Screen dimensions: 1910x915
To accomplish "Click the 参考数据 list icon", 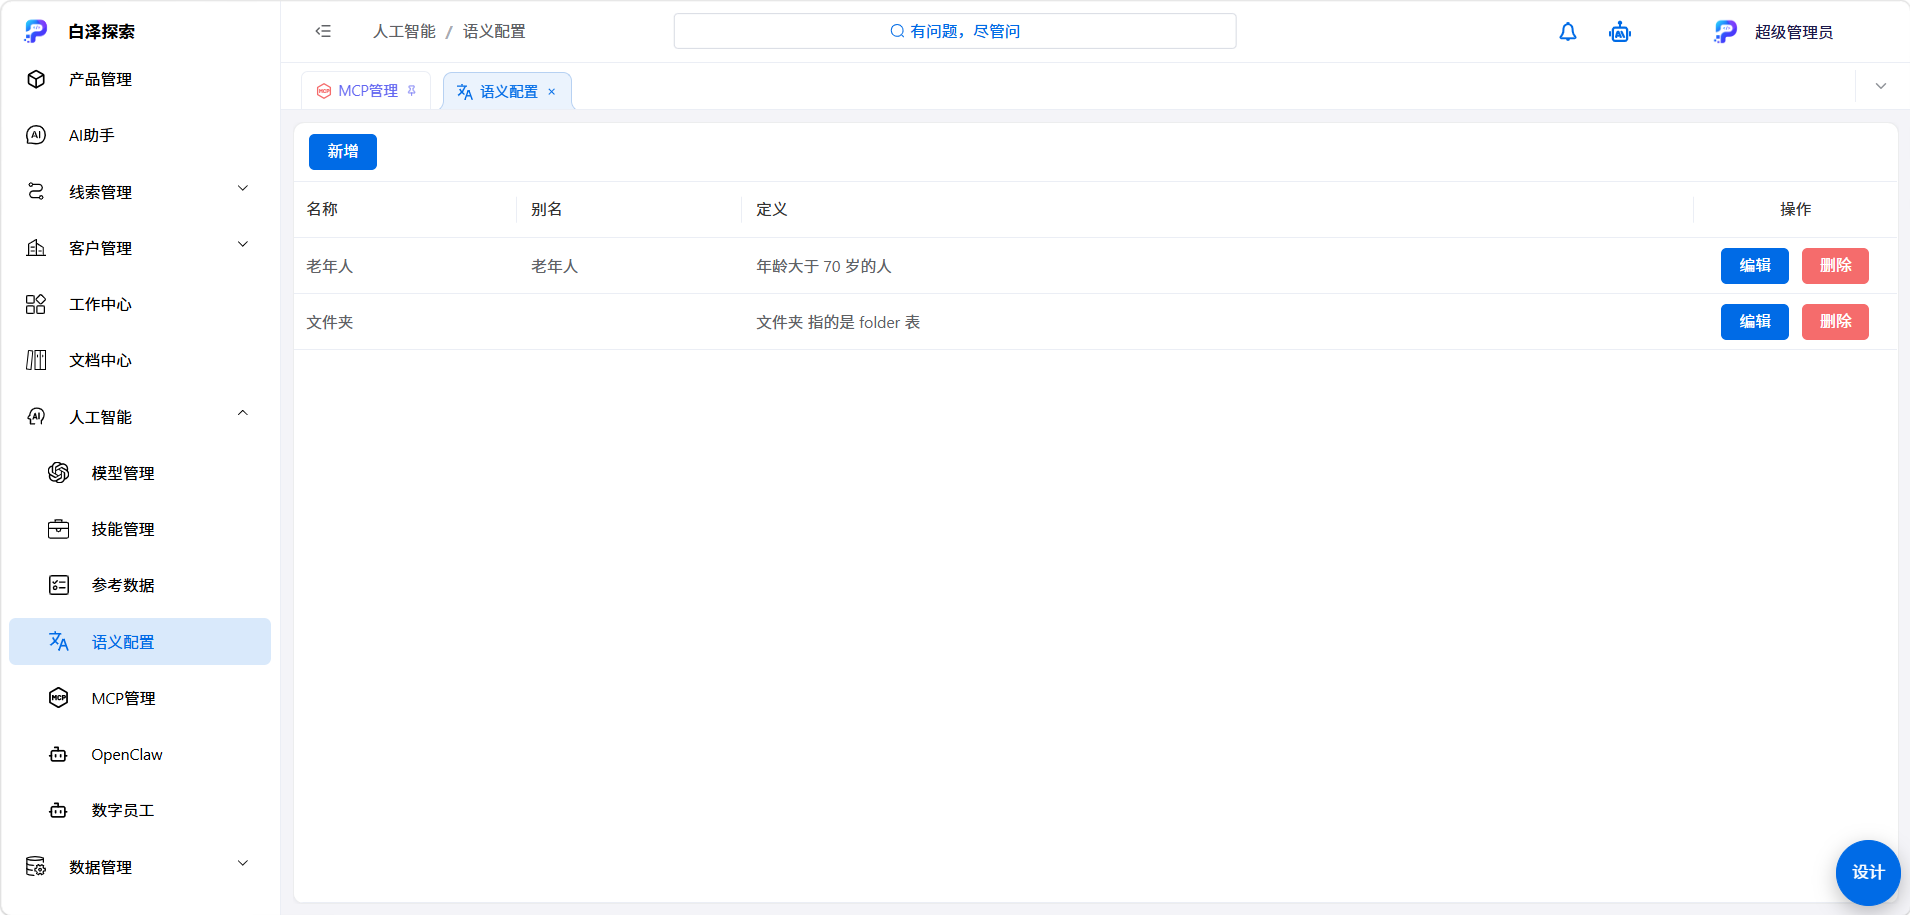I will click(59, 585).
